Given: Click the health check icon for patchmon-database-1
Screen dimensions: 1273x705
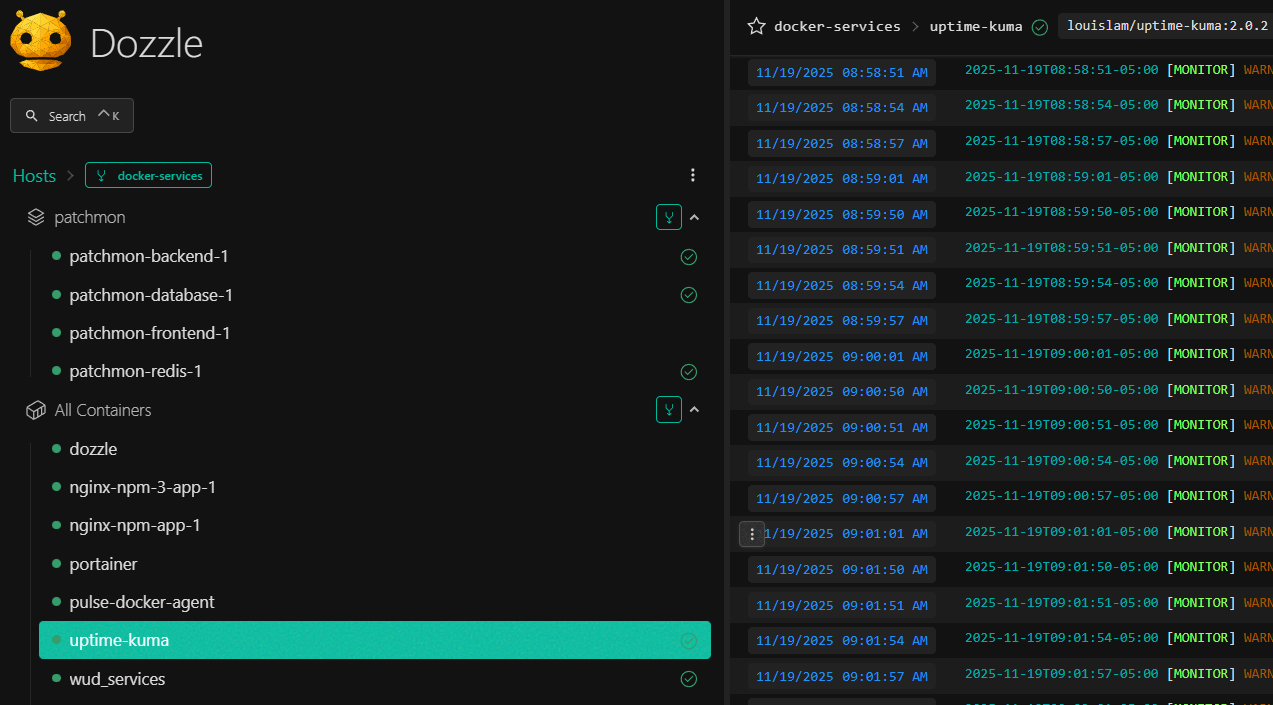Looking at the screenshot, I should click(689, 295).
